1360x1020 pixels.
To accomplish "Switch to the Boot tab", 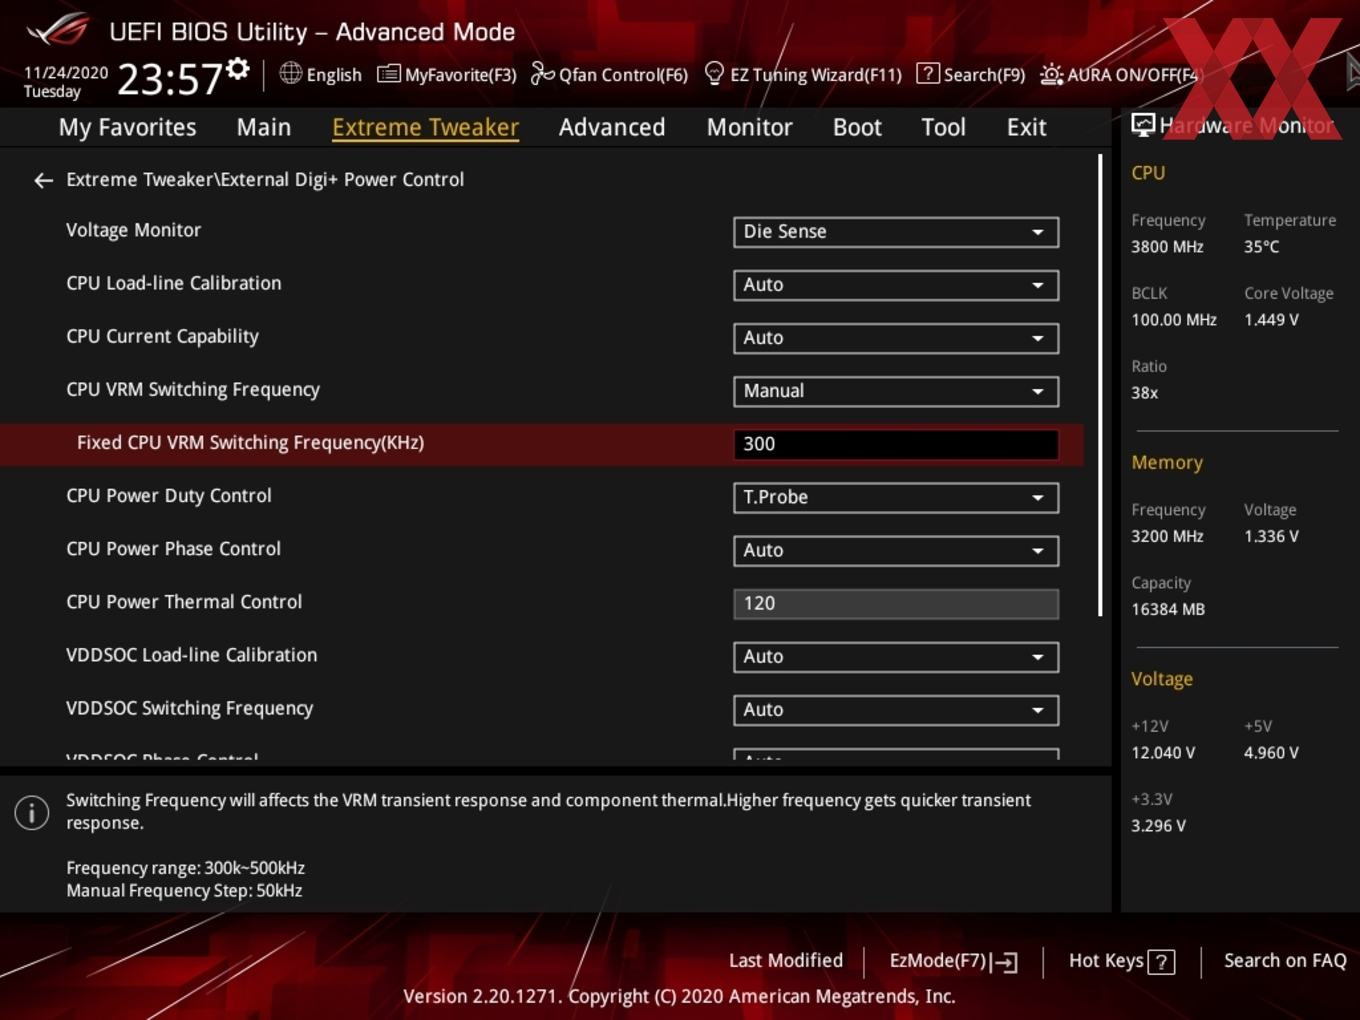I will 857,127.
